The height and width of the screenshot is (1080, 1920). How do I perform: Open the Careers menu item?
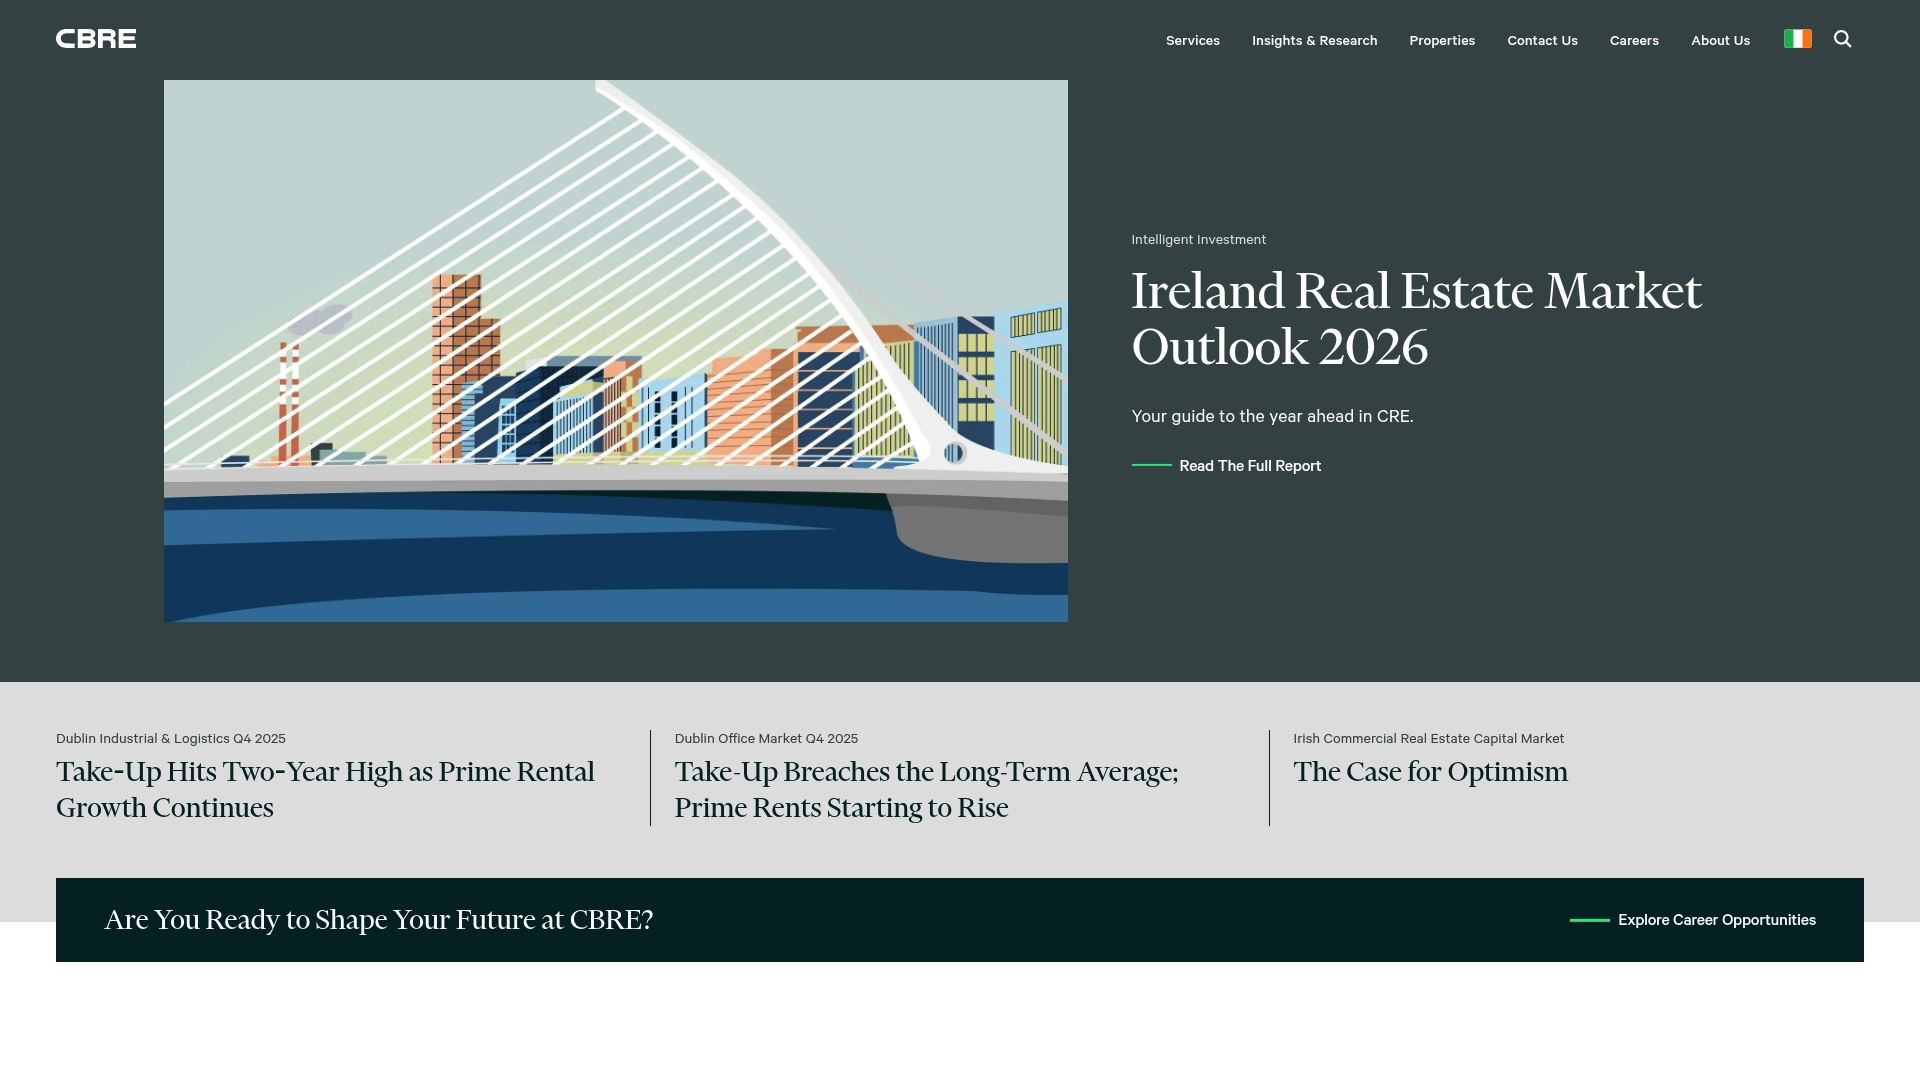pos(1633,41)
